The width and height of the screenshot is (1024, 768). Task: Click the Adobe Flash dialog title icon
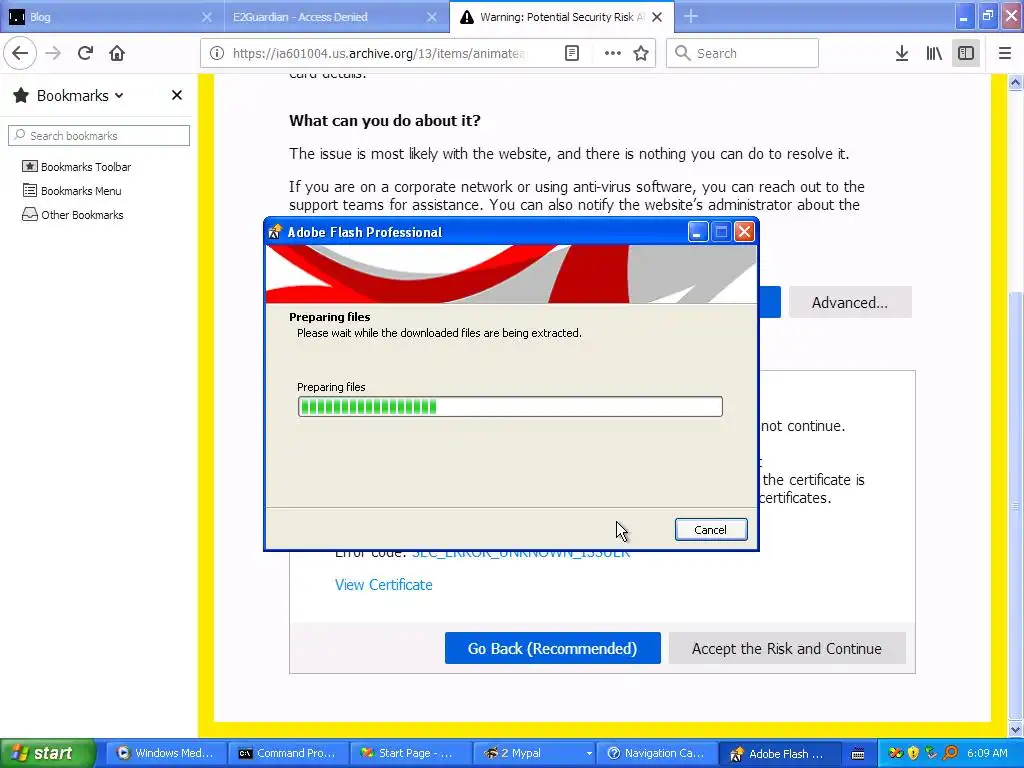[275, 232]
